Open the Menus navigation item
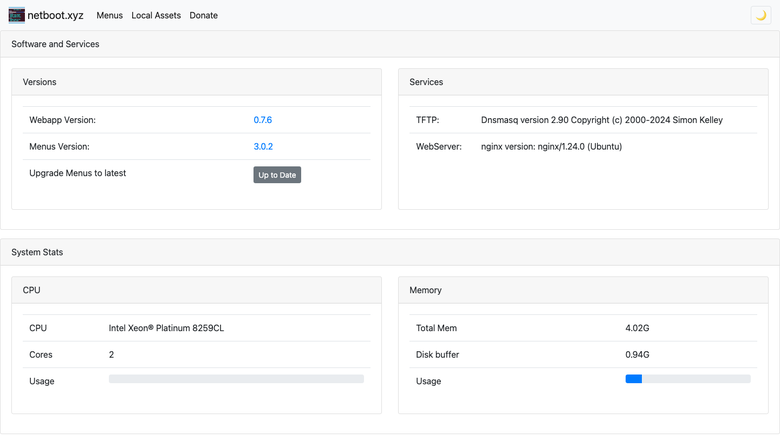The width and height of the screenshot is (780, 439). point(109,15)
